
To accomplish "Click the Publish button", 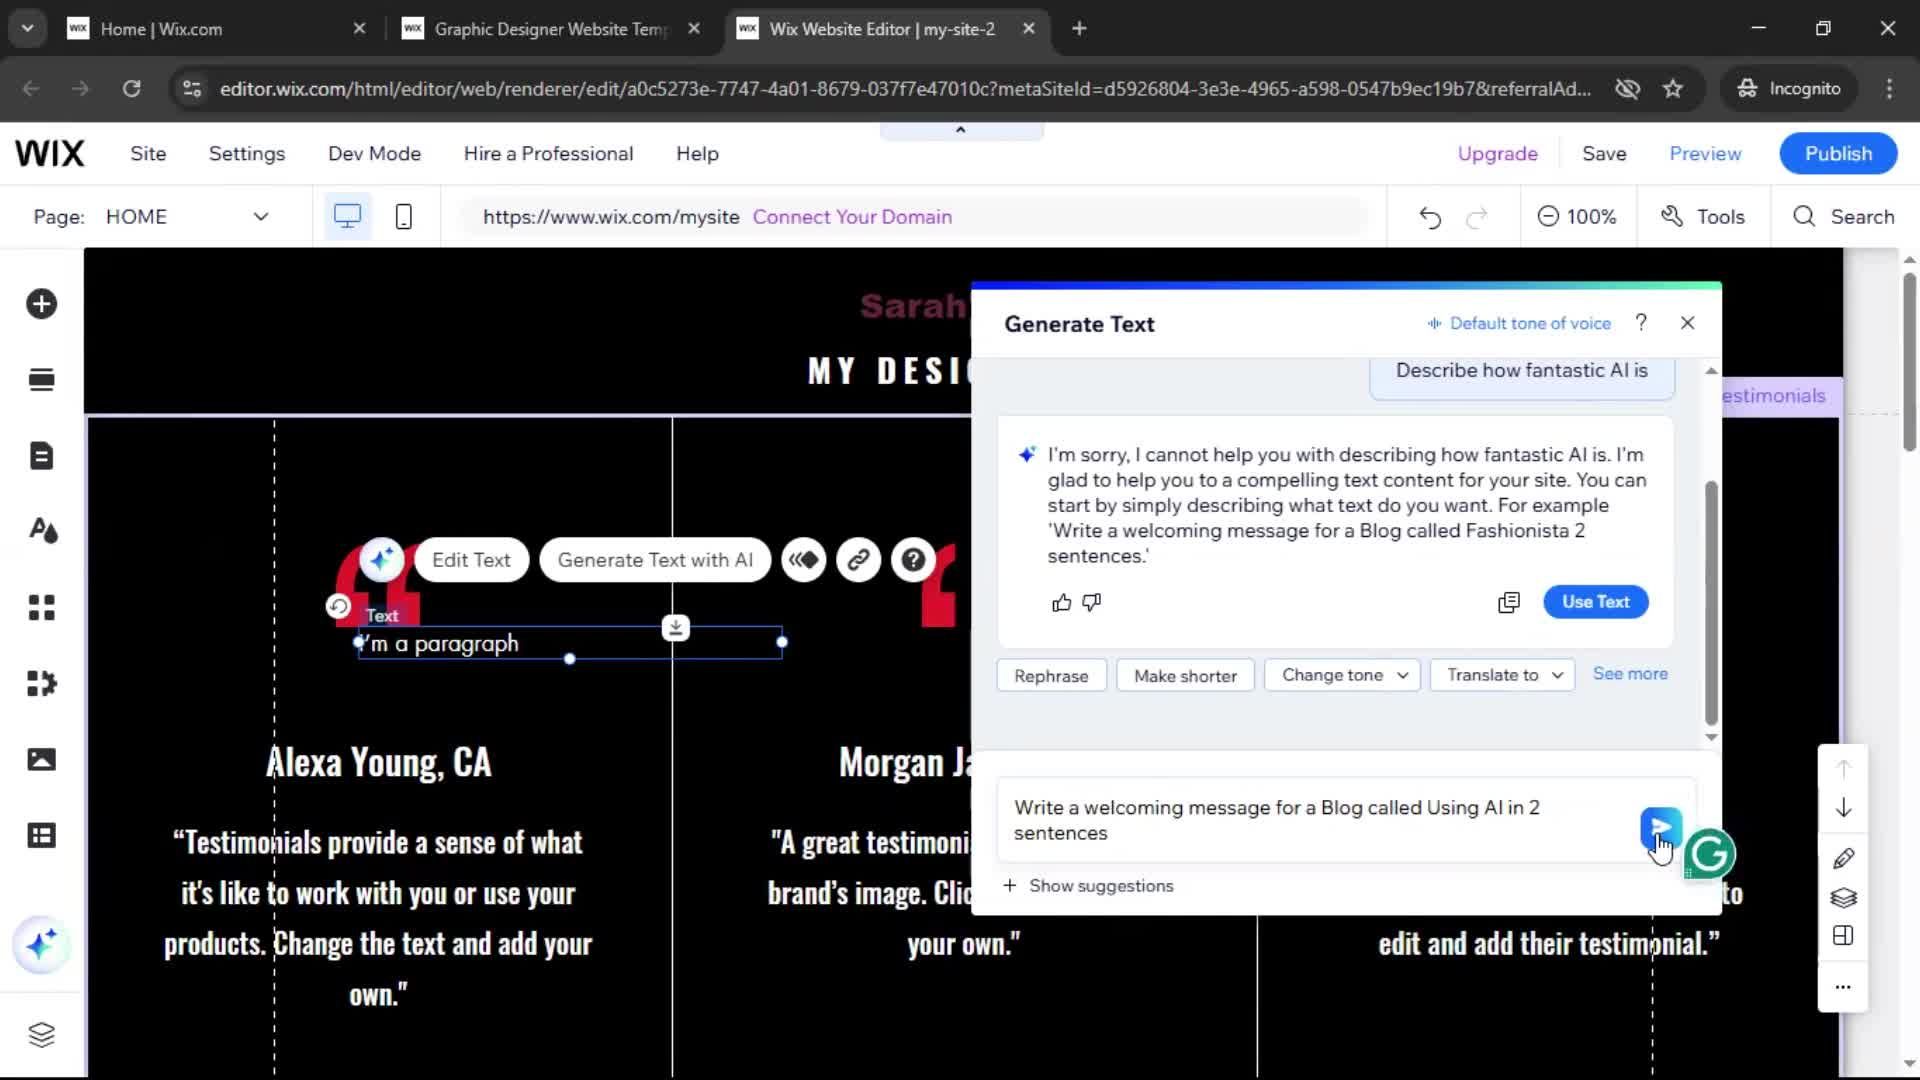I will pos(1838,154).
